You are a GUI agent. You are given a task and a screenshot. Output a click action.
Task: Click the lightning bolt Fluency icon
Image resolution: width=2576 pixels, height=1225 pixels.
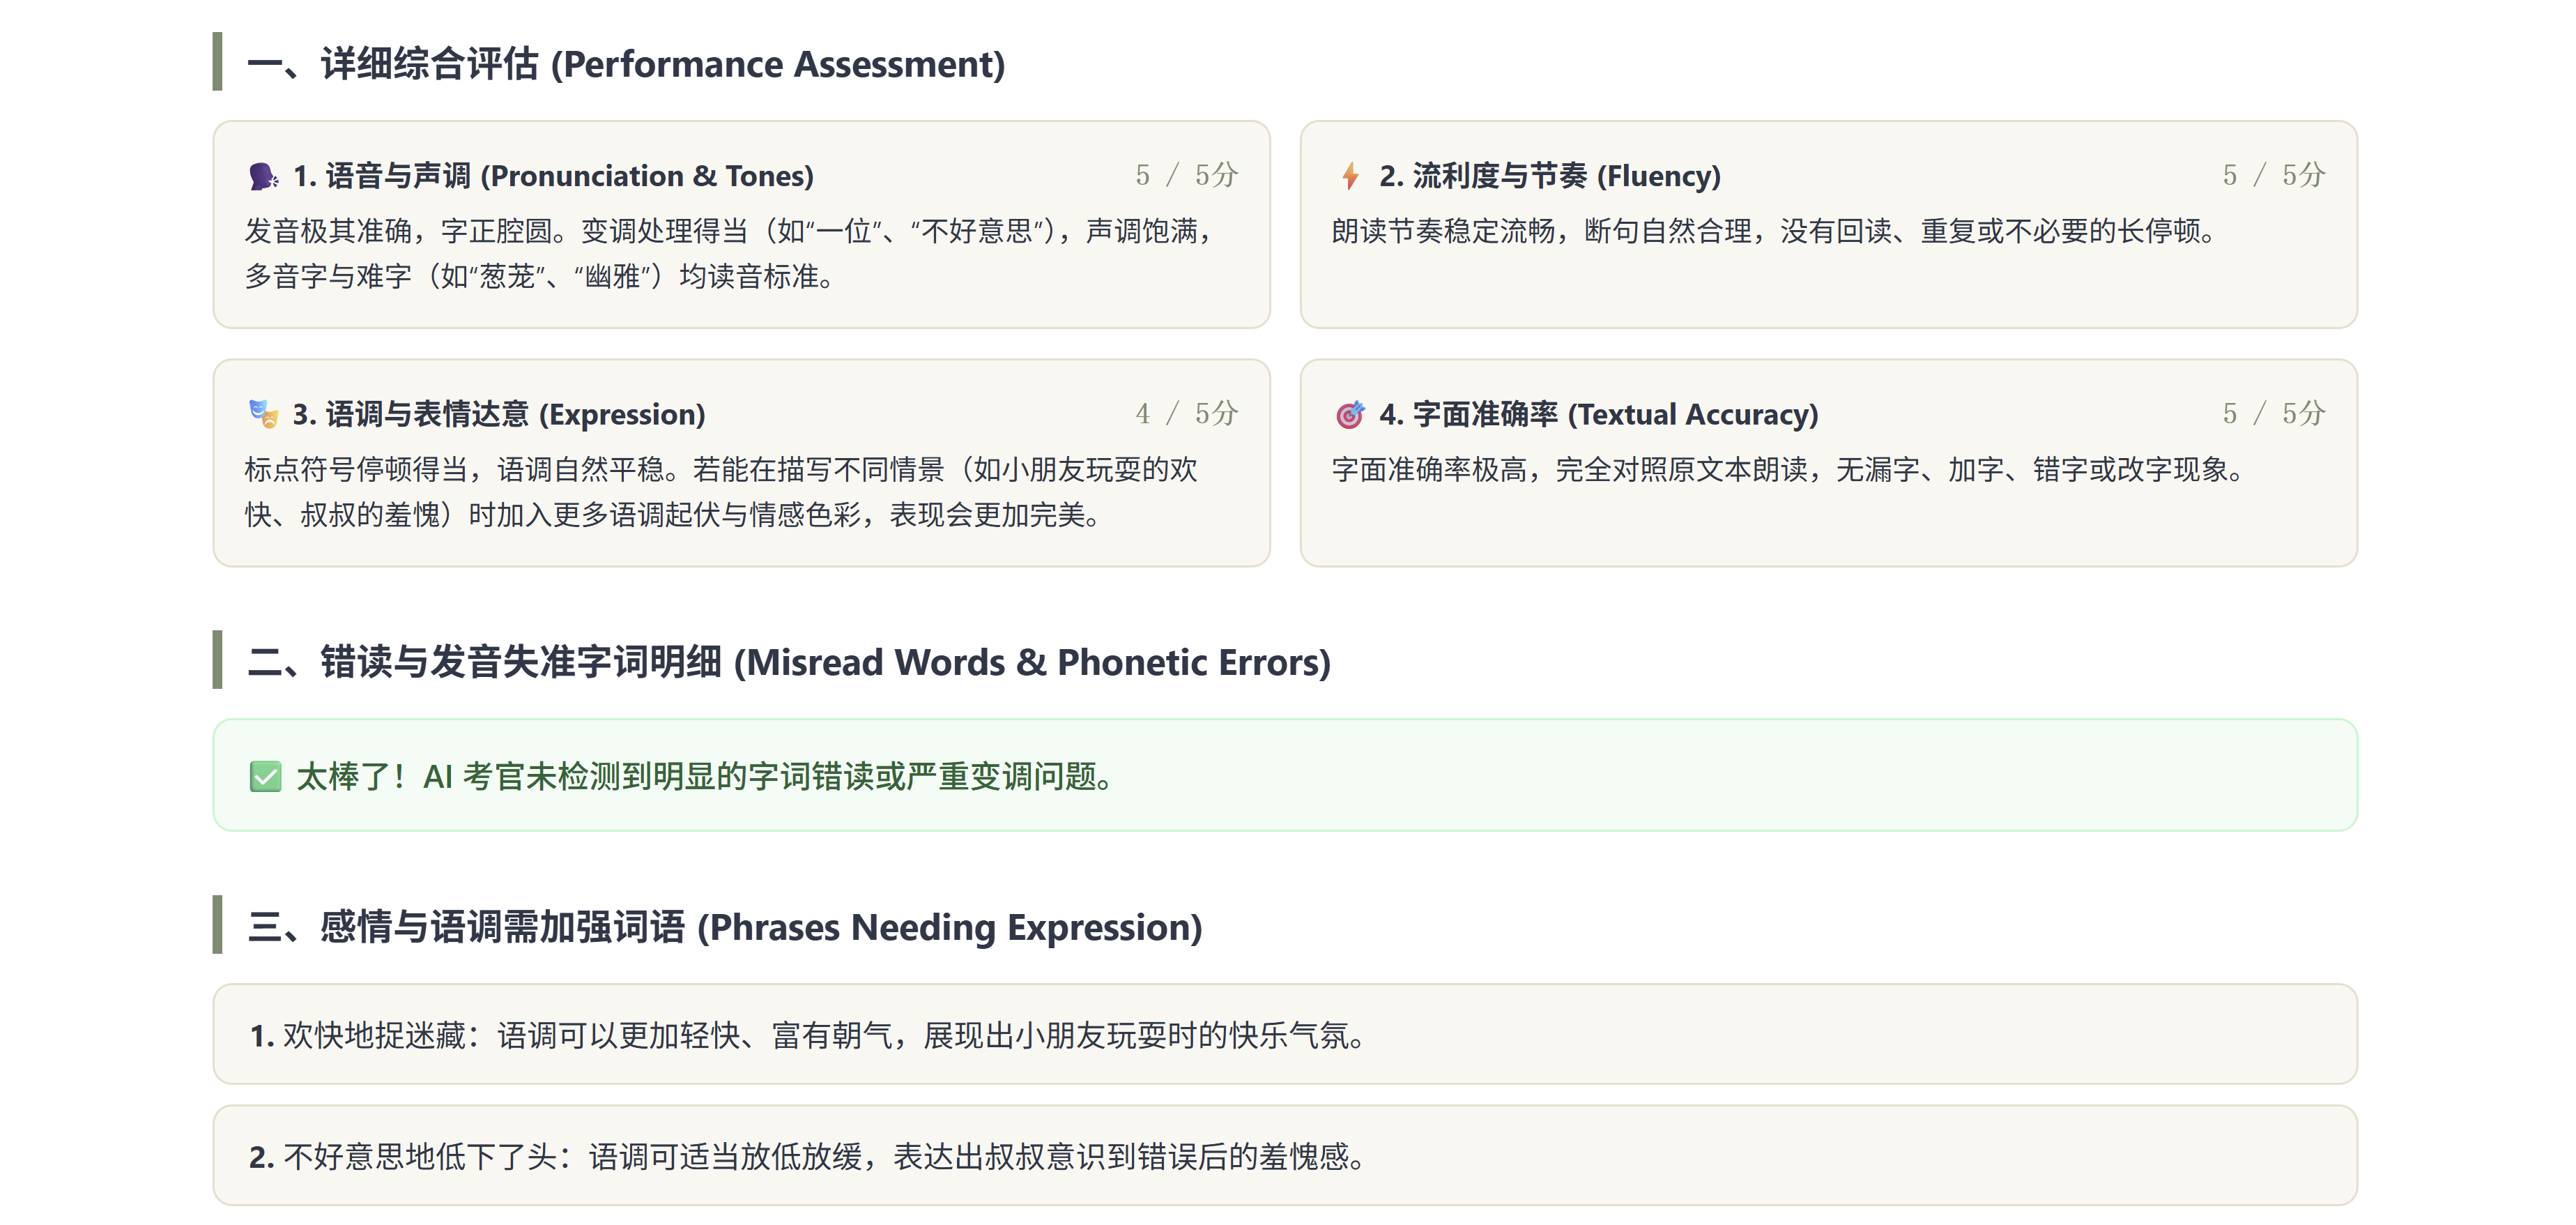(1350, 176)
